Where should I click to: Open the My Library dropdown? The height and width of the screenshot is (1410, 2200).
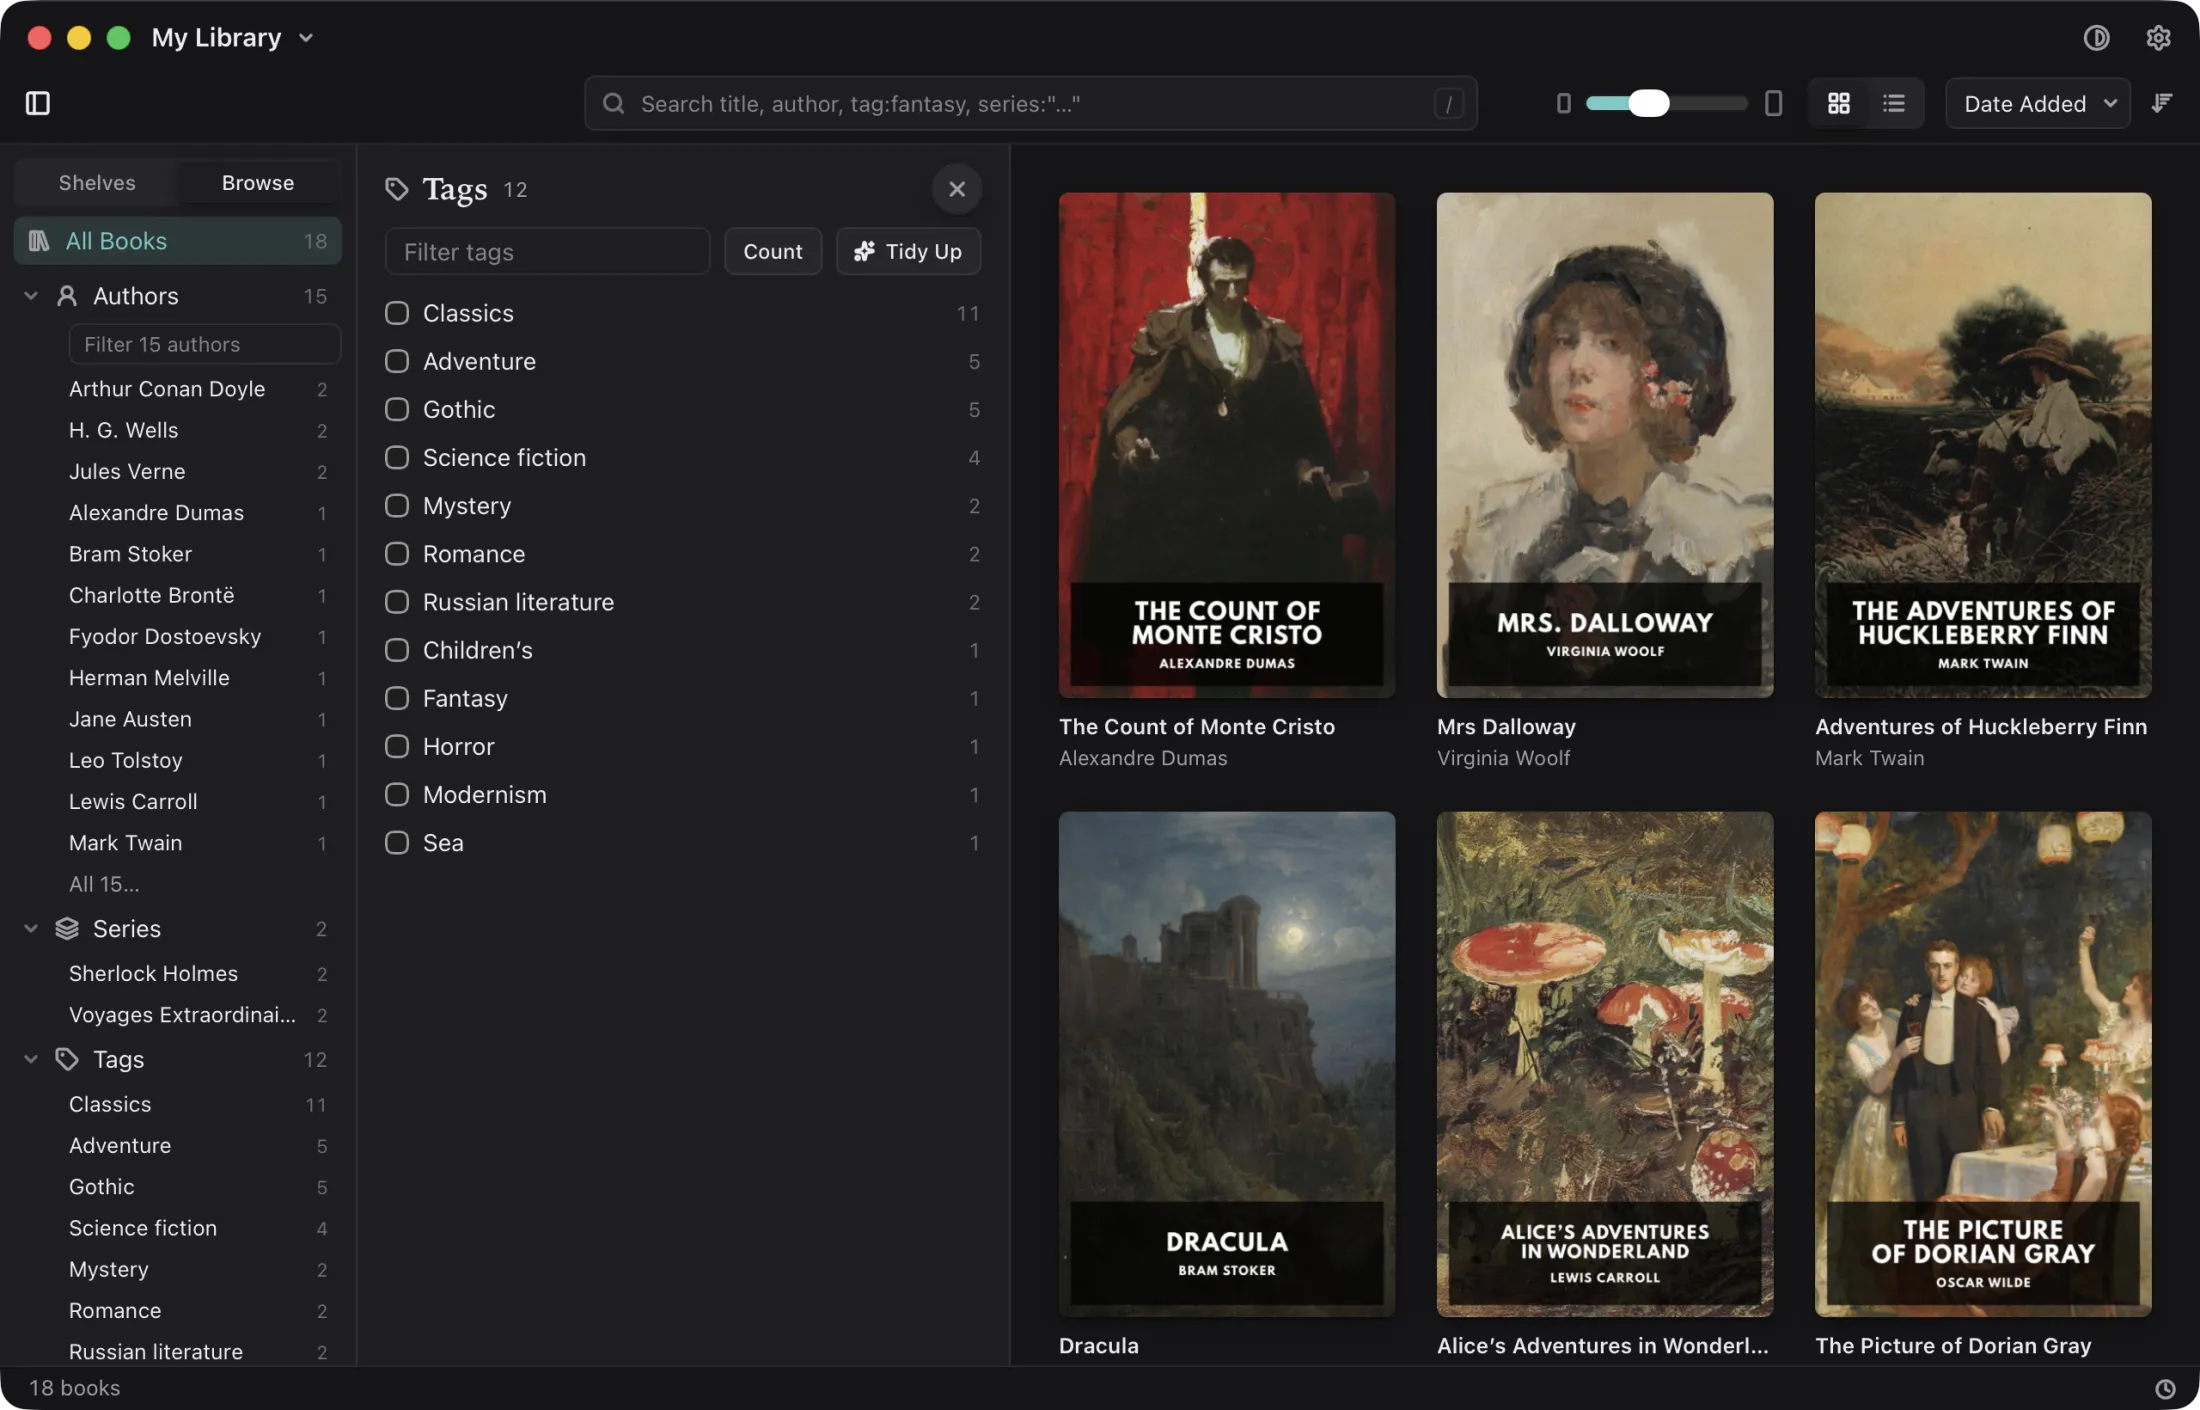tap(233, 38)
